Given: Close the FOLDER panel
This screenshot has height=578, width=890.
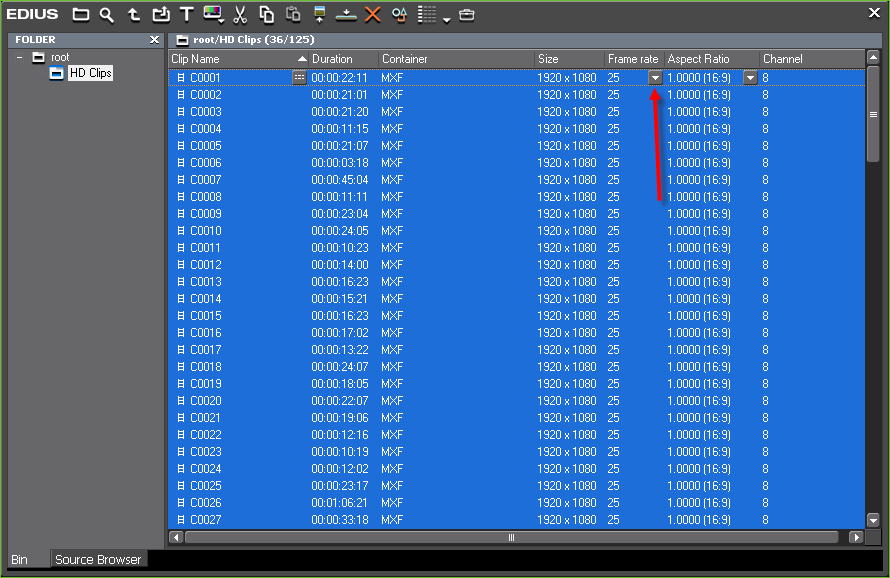Looking at the screenshot, I should pos(154,40).
